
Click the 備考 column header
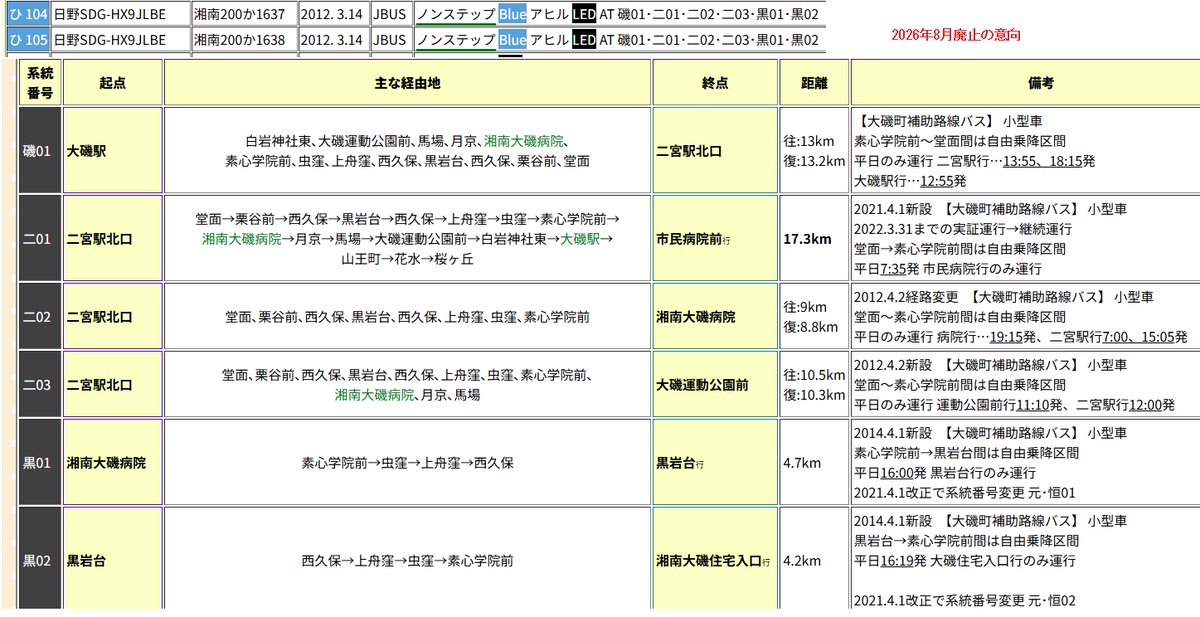[1025, 83]
